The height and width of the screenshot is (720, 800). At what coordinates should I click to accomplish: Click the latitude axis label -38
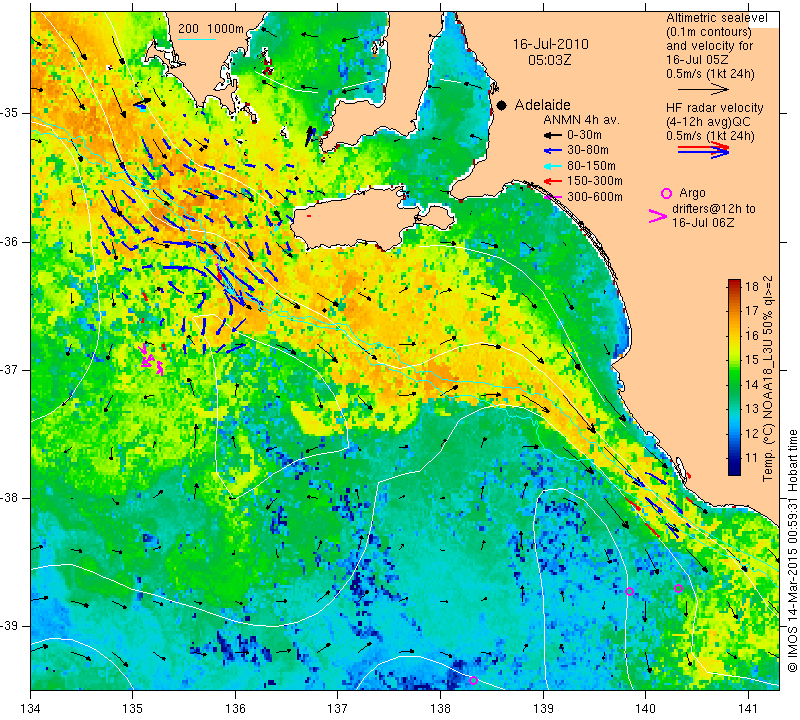tap(9, 498)
